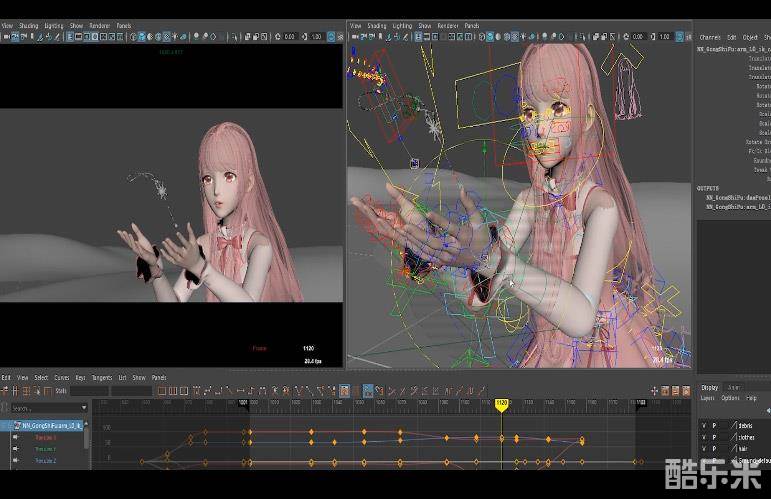Click the rightmost icon in Graph Editor toolbar
771x499 pixels.
click(685, 390)
